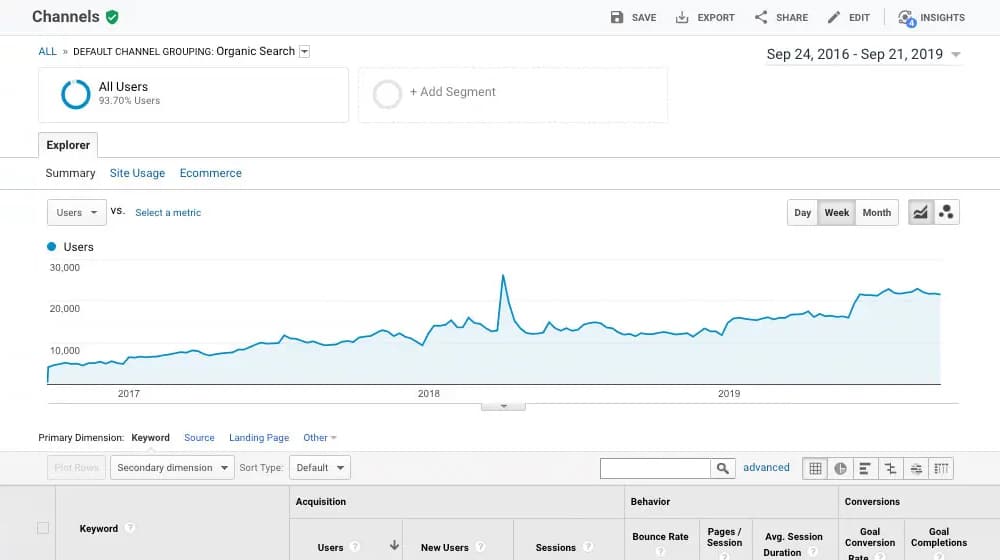Click the Users line chart legend dot
Screen dimensions: 1000x560
[52, 246]
